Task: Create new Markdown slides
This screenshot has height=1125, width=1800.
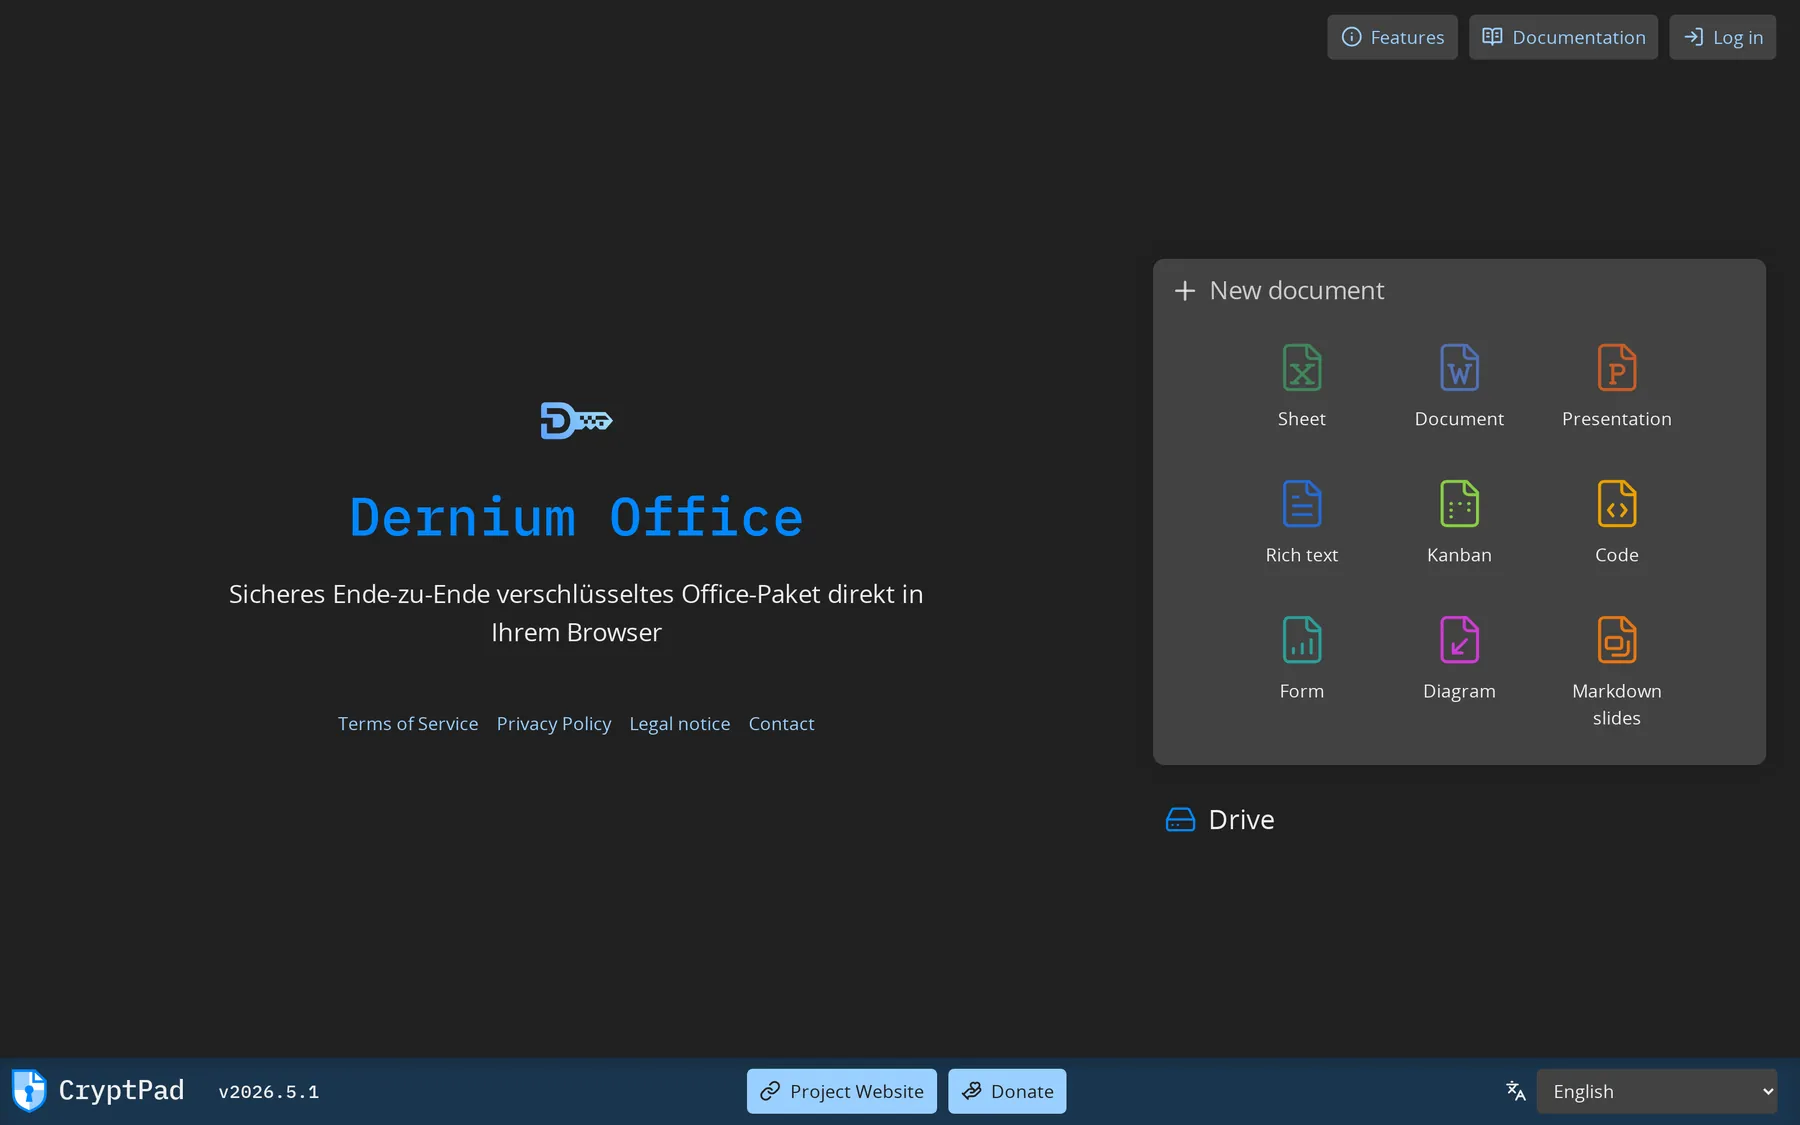Action: (1616, 672)
